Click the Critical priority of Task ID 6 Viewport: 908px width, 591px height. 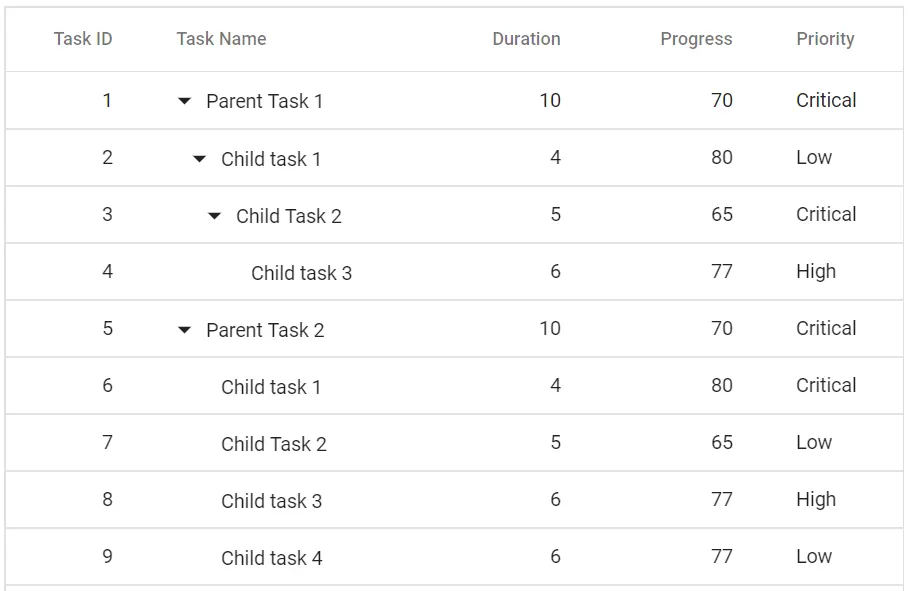pyautogui.click(x=827, y=386)
